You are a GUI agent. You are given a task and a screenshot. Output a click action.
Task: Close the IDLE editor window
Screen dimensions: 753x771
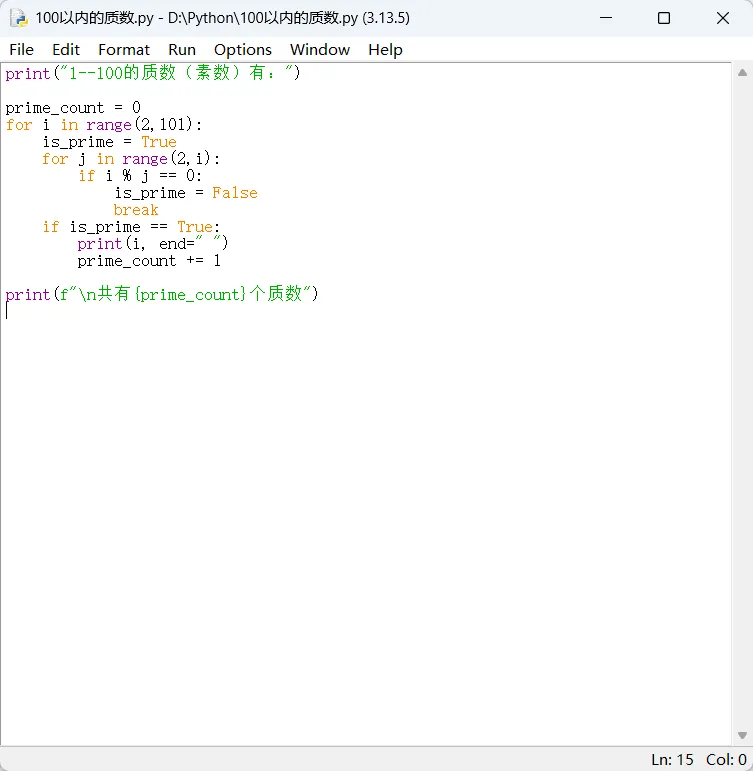[723, 18]
